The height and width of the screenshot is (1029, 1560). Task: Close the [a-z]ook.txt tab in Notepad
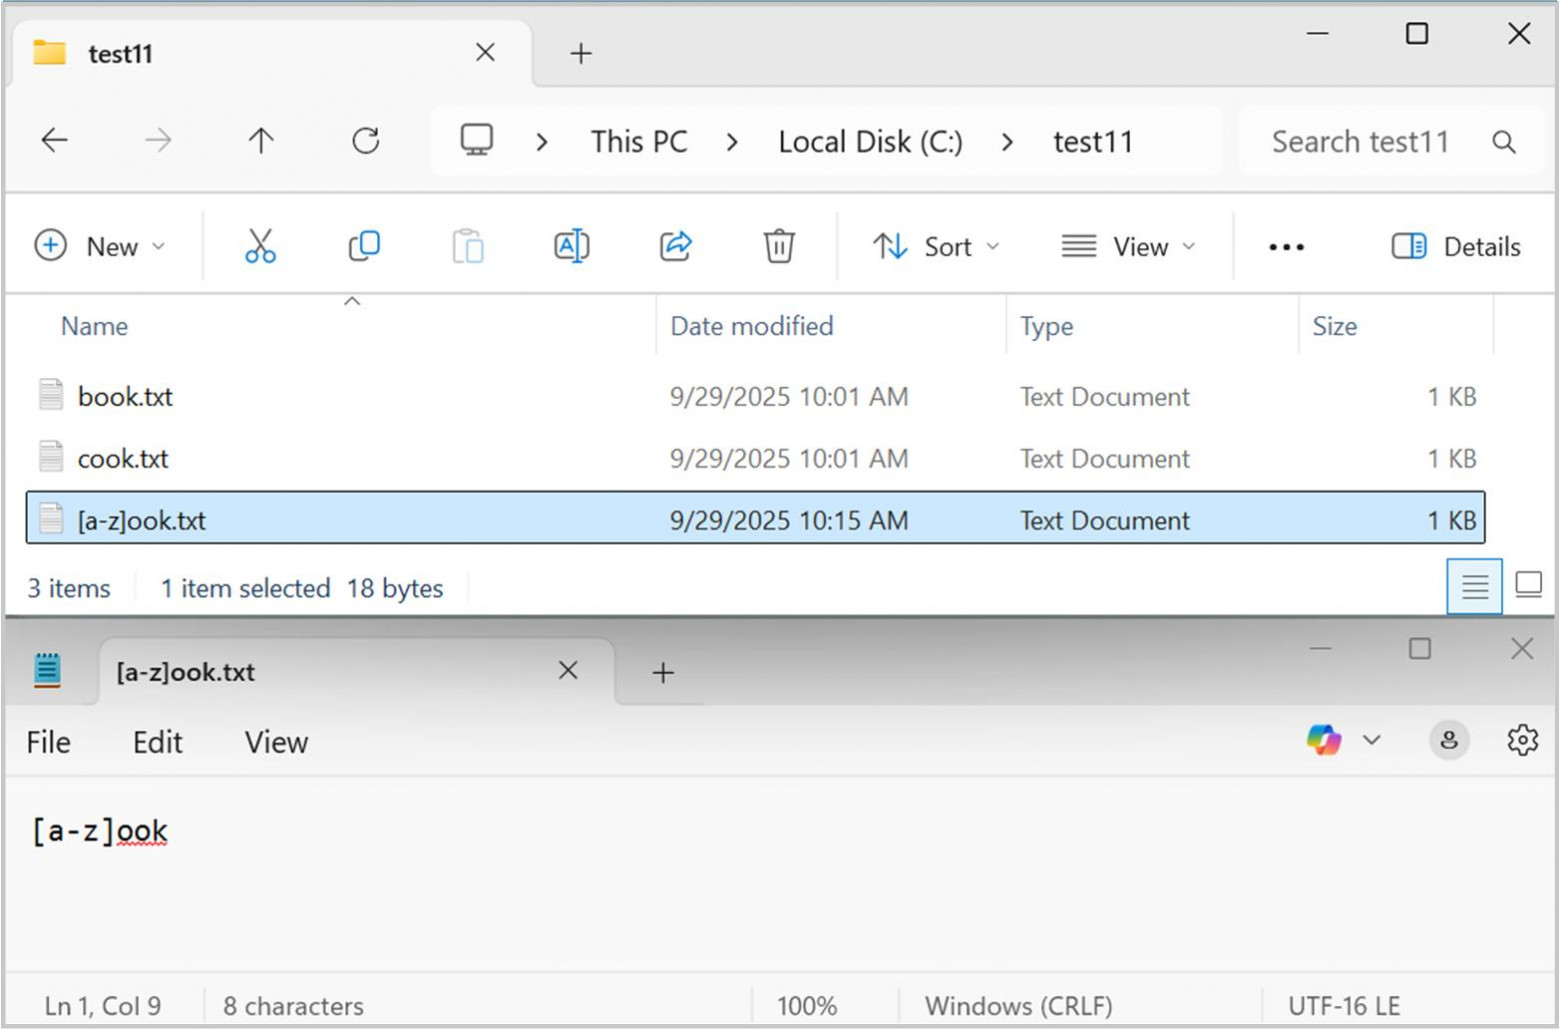(568, 670)
